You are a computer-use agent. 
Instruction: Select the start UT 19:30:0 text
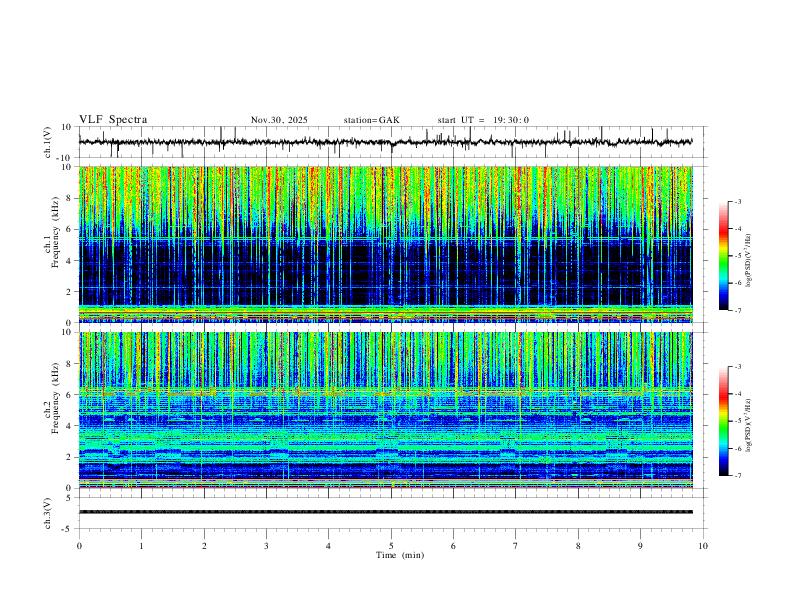click(x=483, y=120)
